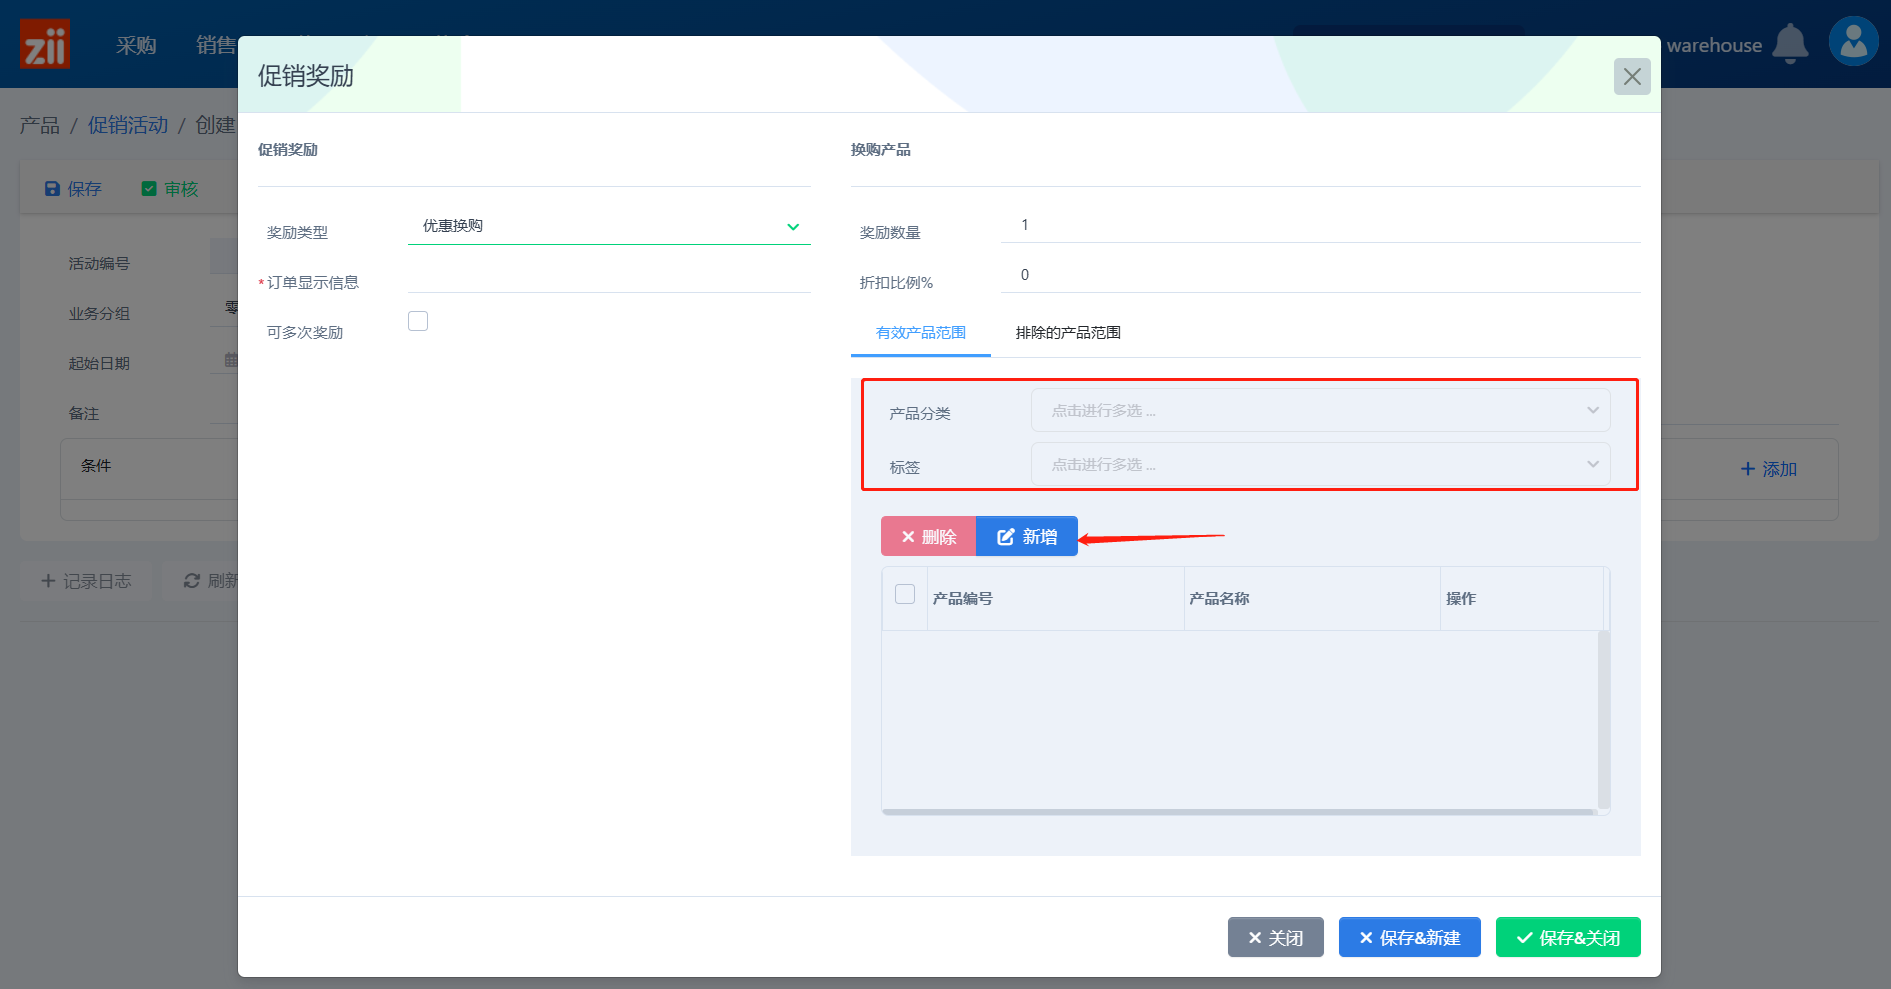Open the notification bell
This screenshot has height=989, width=1891.
1790,44
